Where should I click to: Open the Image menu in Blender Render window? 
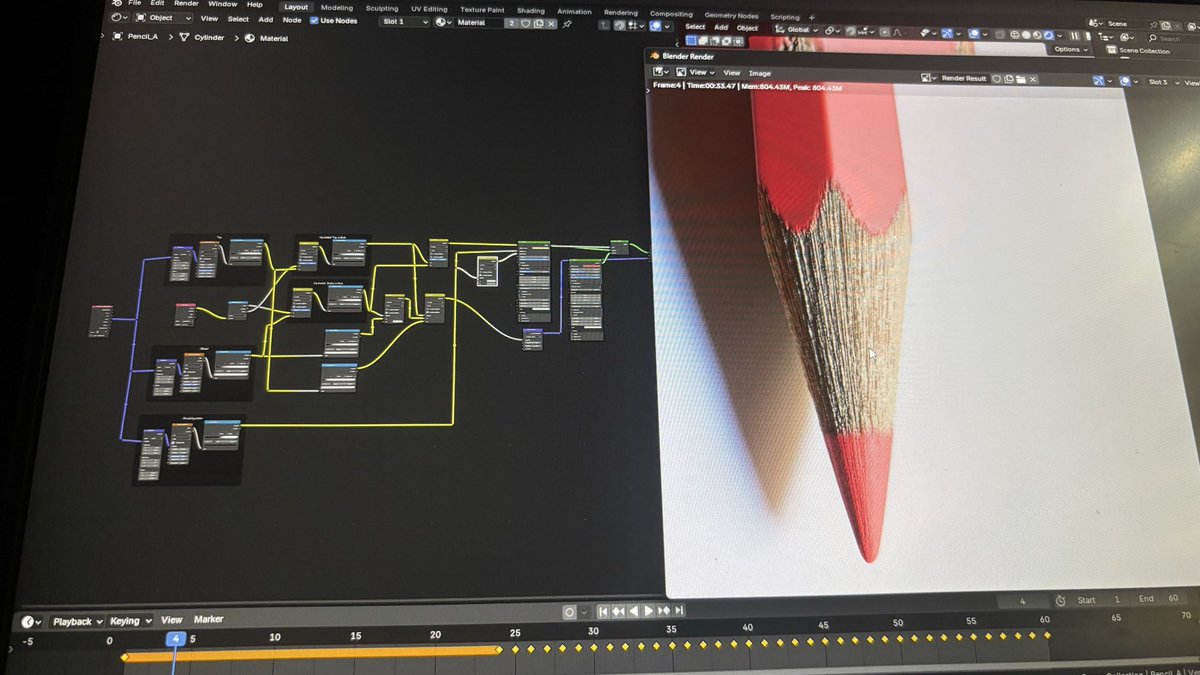[x=760, y=73]
